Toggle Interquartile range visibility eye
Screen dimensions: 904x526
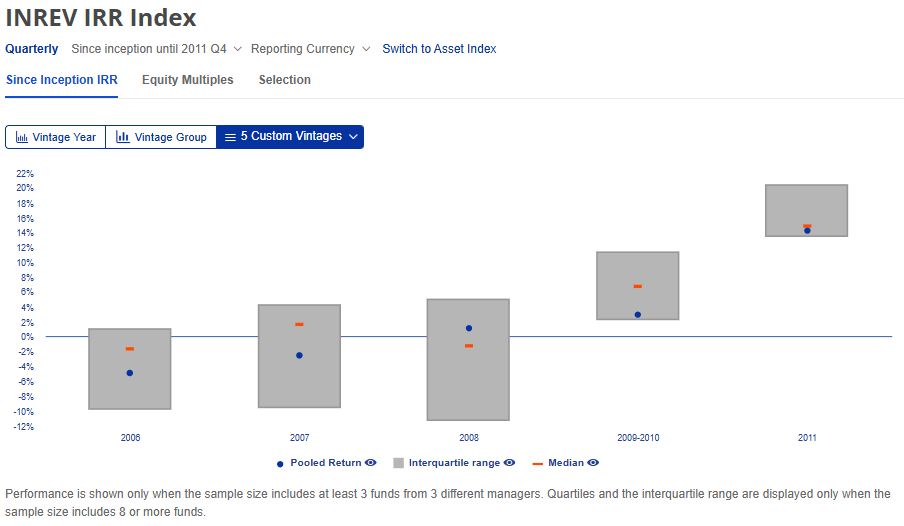point(510,463)
